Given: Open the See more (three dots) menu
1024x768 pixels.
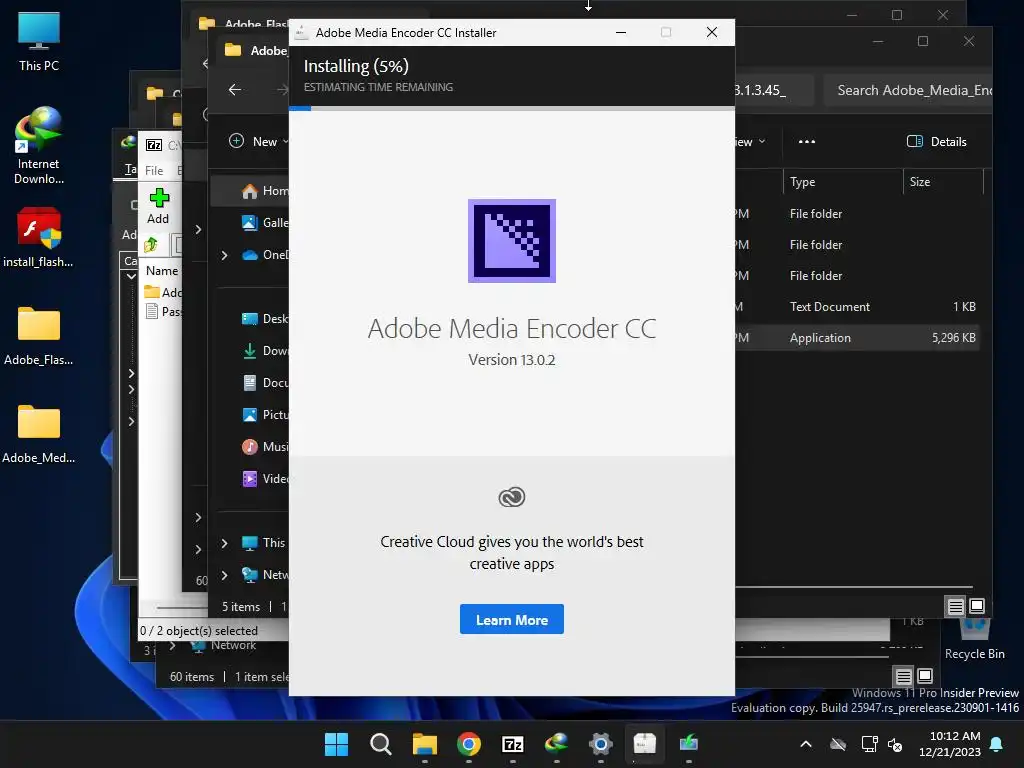Looking at the screenshot, I should 807,142.
